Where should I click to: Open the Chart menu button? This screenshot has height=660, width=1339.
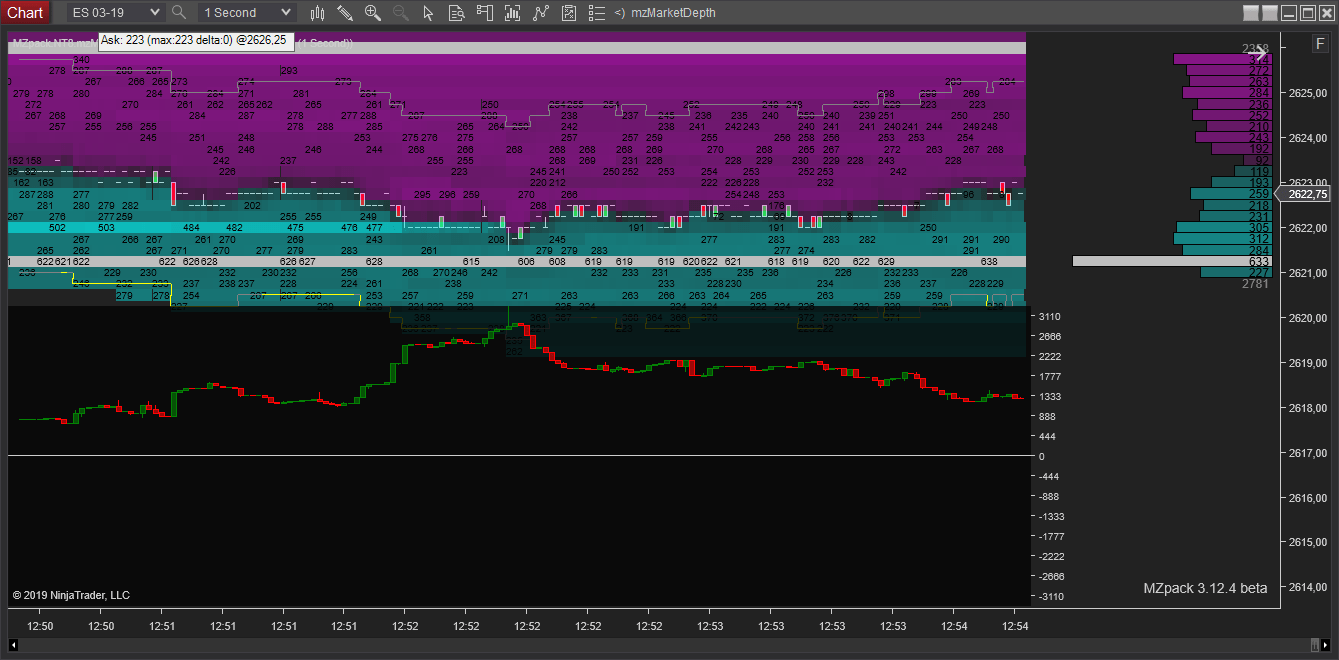click(25, 12)
